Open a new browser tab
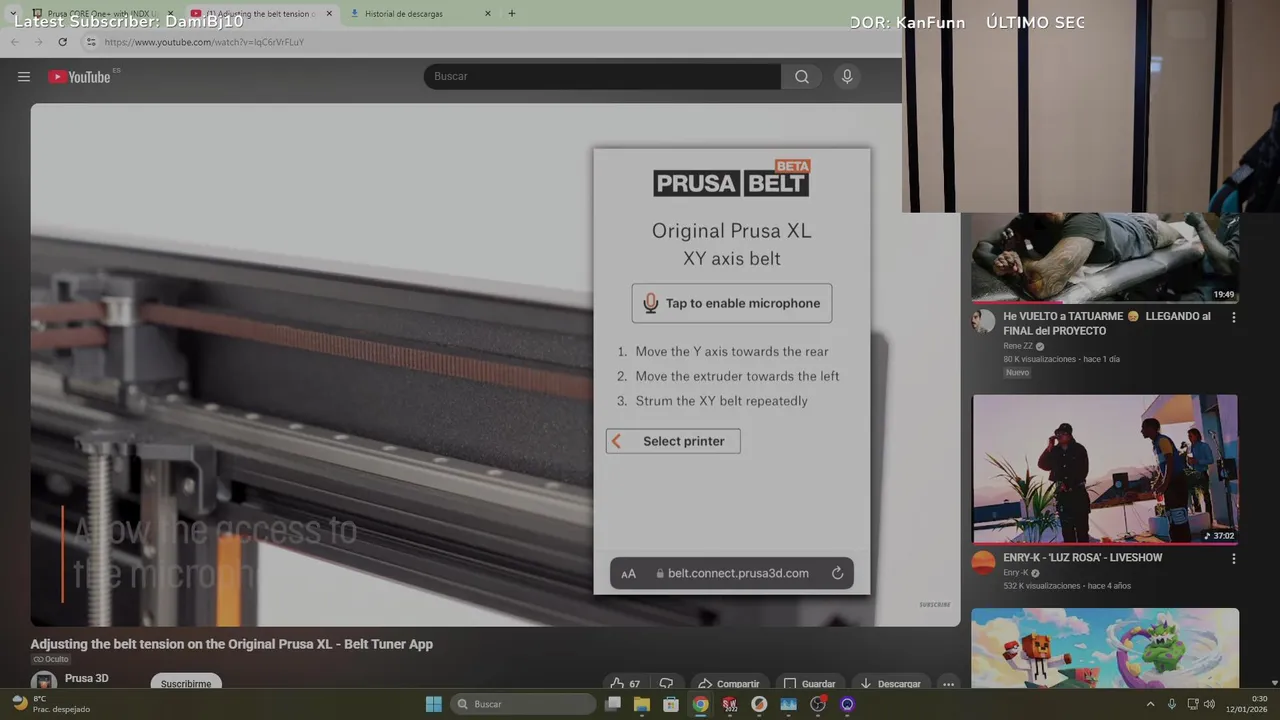 point(512,14)
